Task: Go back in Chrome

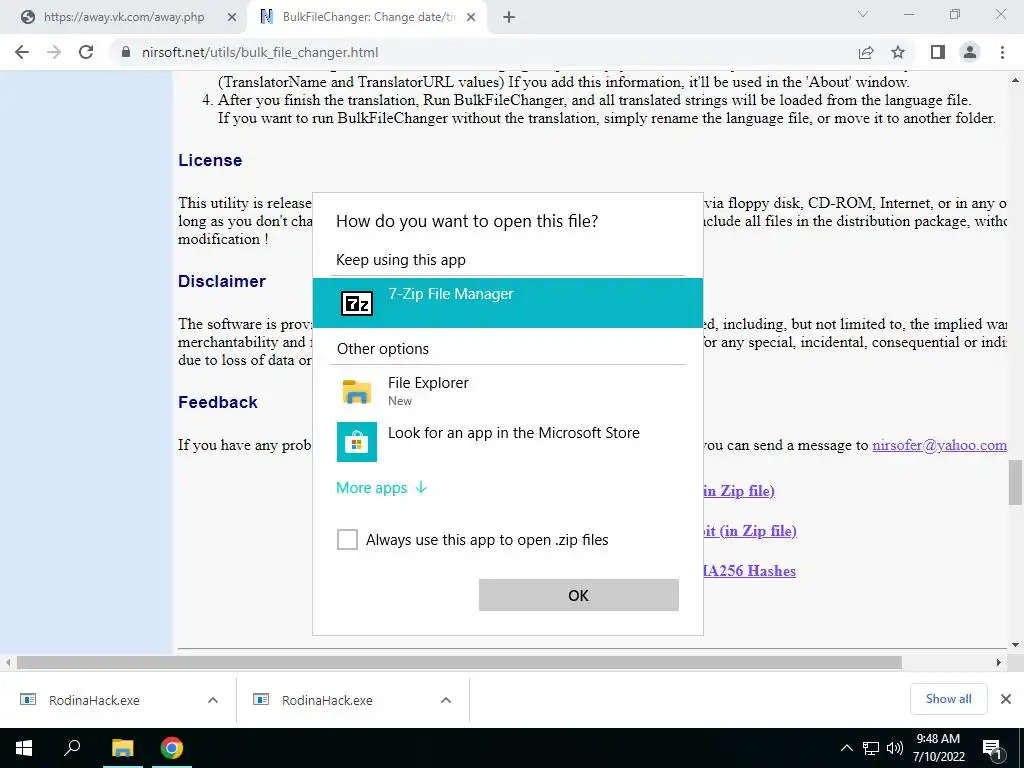Action: coord(22,52)
